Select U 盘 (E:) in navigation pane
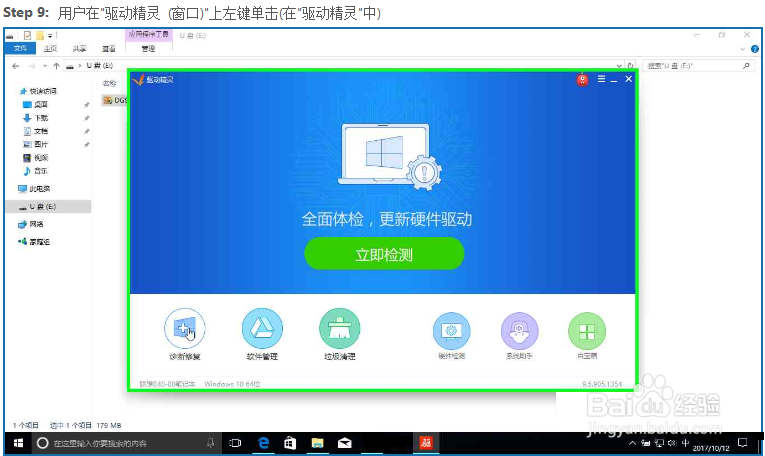This screenshot has width=765, height=456. point(48,207)
